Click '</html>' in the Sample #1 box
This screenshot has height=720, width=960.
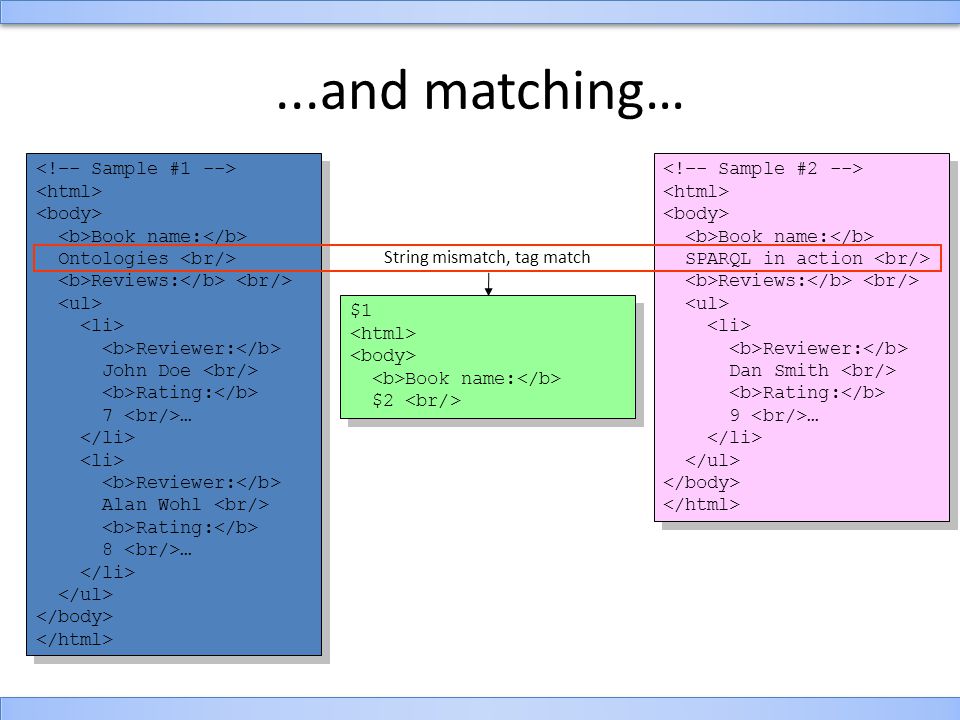75,639
